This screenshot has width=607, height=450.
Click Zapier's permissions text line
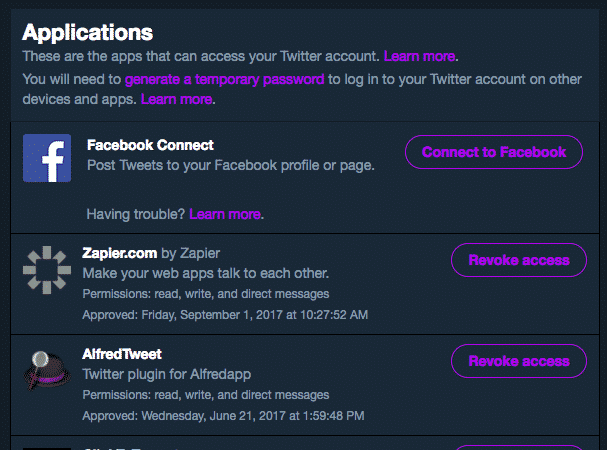(x=206, y=294)
